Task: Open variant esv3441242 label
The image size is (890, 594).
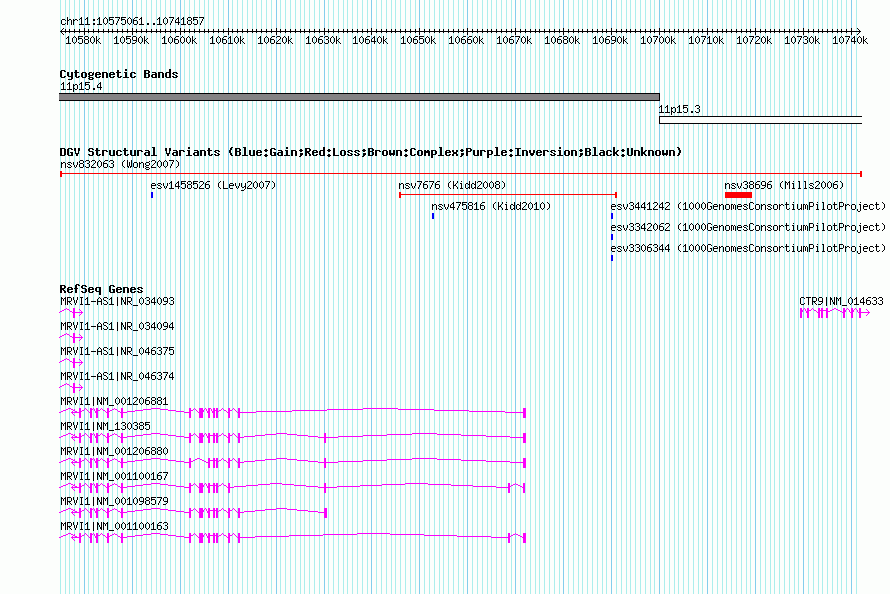Action: pos(748,206)
